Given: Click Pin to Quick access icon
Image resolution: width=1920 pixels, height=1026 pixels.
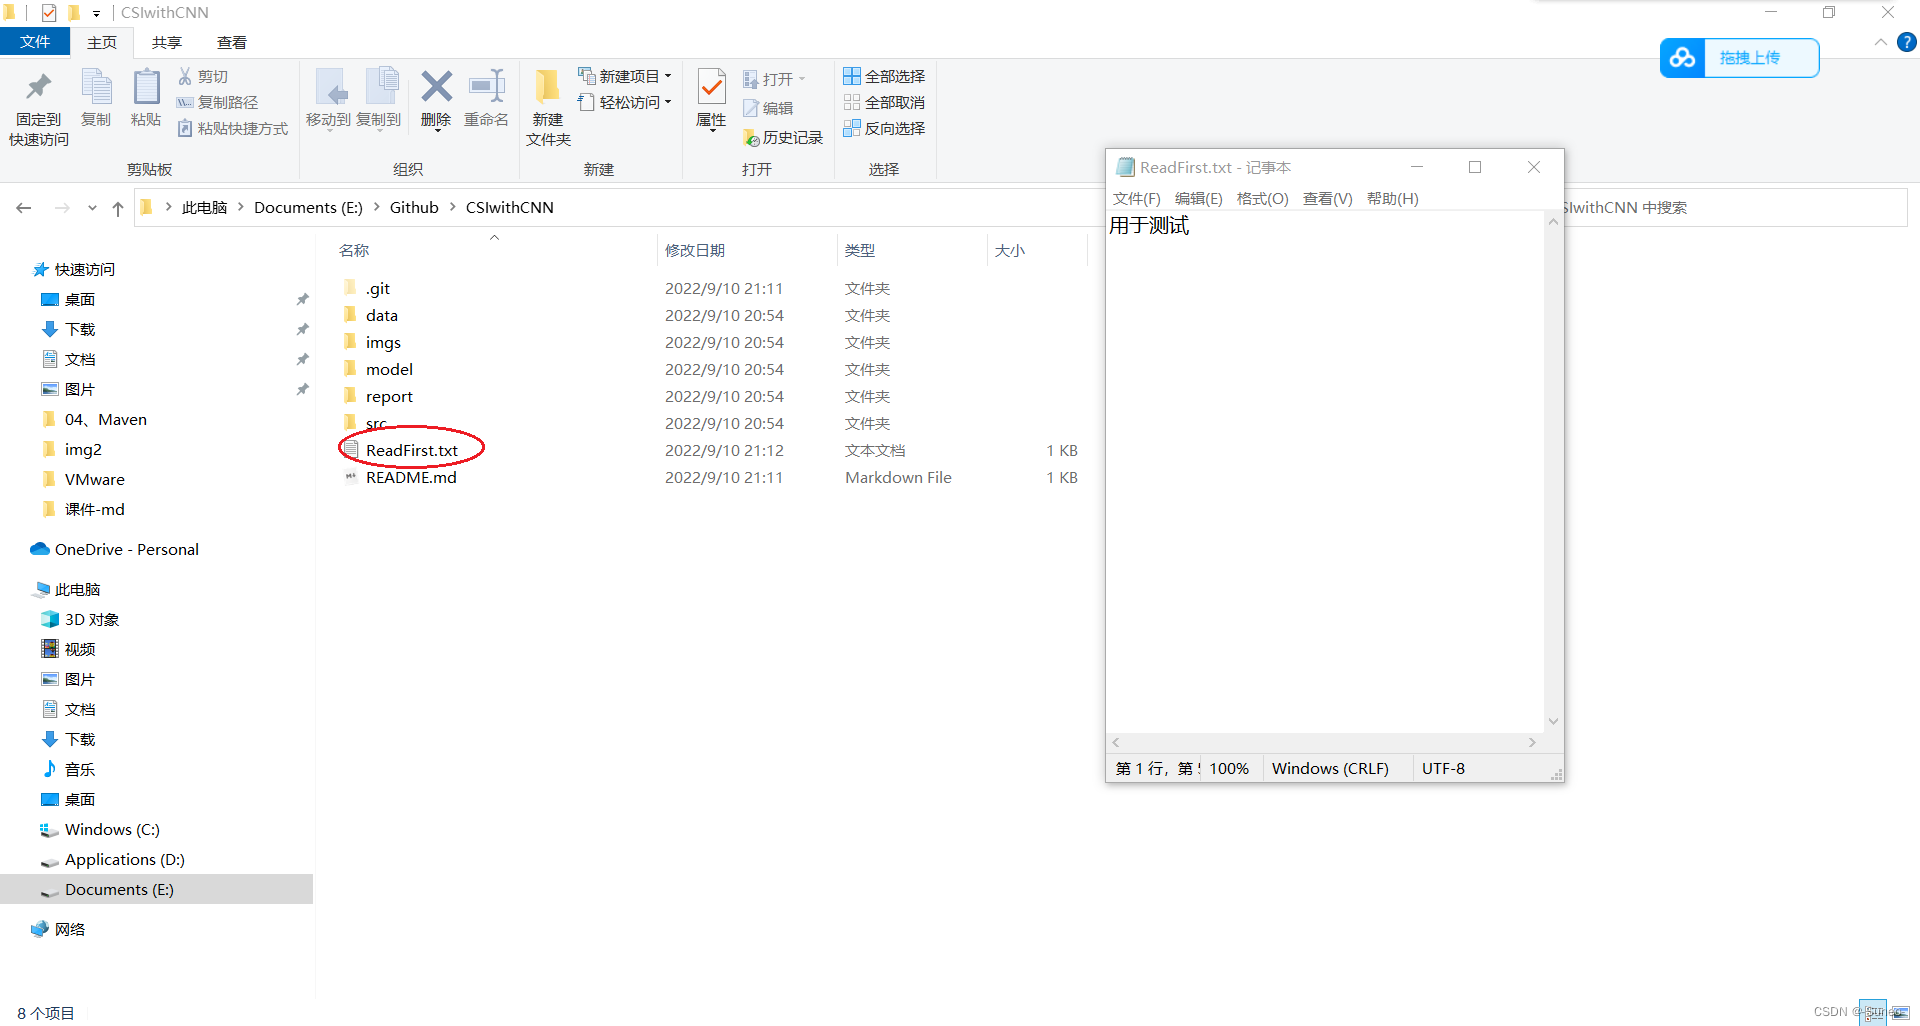Looking at the screenshot, I should 39,87.
